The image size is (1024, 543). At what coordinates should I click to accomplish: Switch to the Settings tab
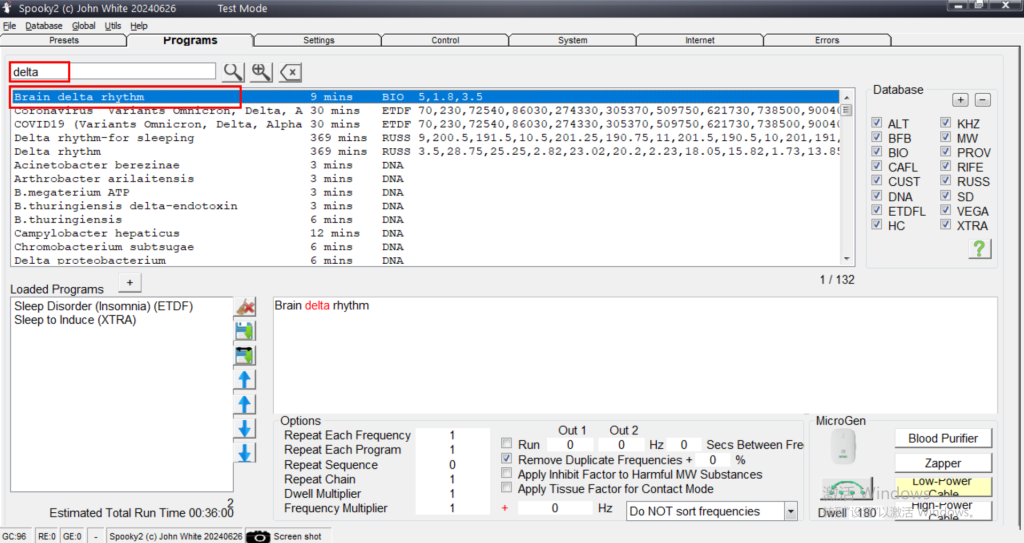(x=318, y=41)
